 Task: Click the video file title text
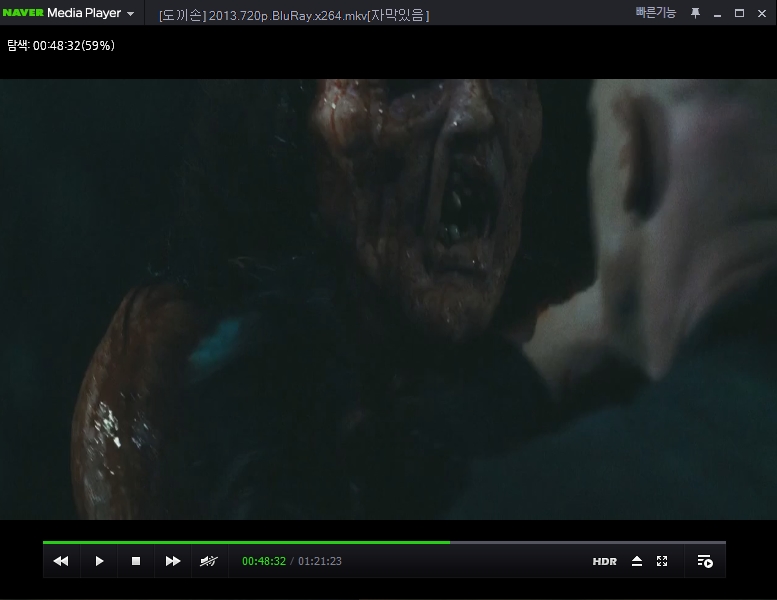294,16
